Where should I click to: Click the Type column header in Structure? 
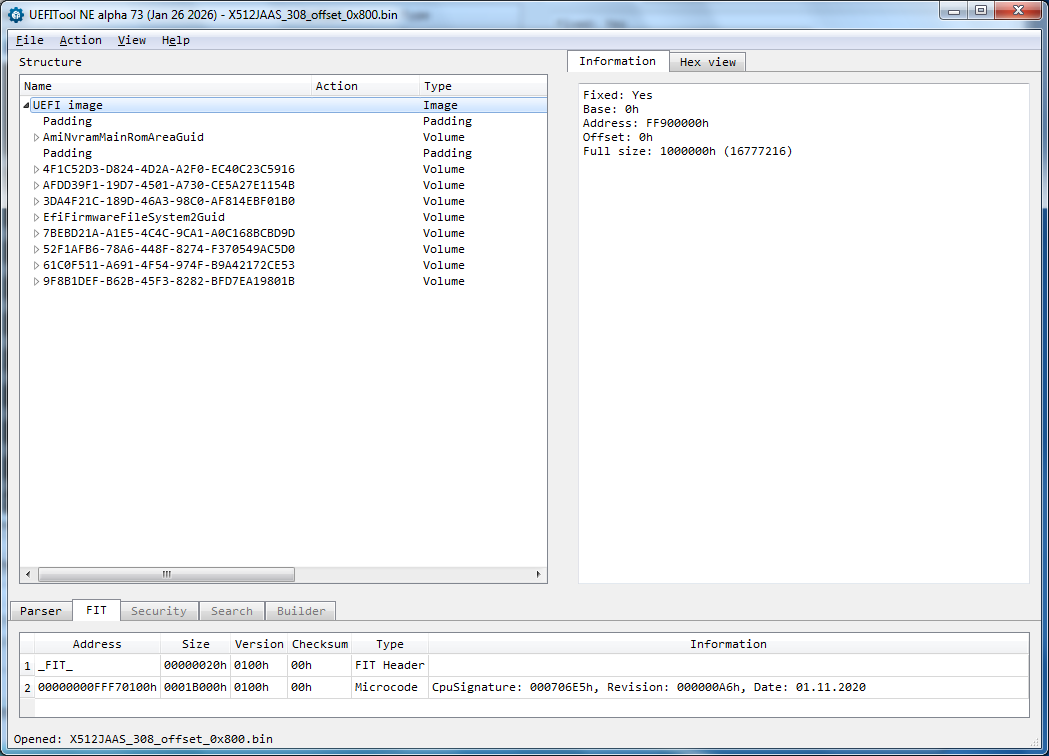coord(480,86)
